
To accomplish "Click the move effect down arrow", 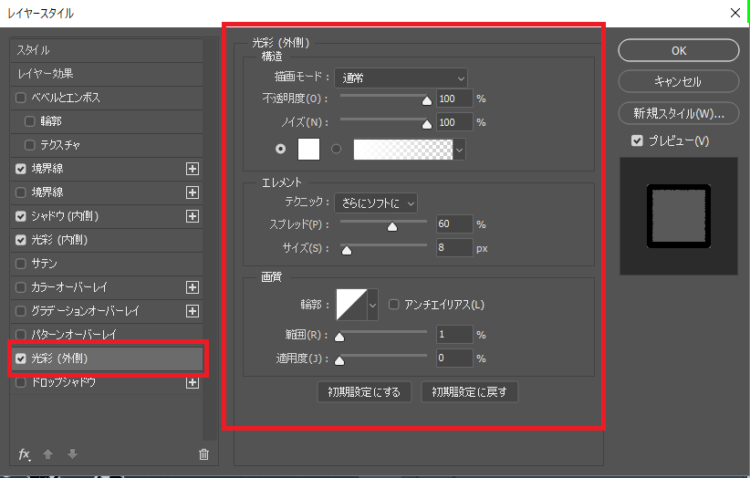I will tap(73, 454).
